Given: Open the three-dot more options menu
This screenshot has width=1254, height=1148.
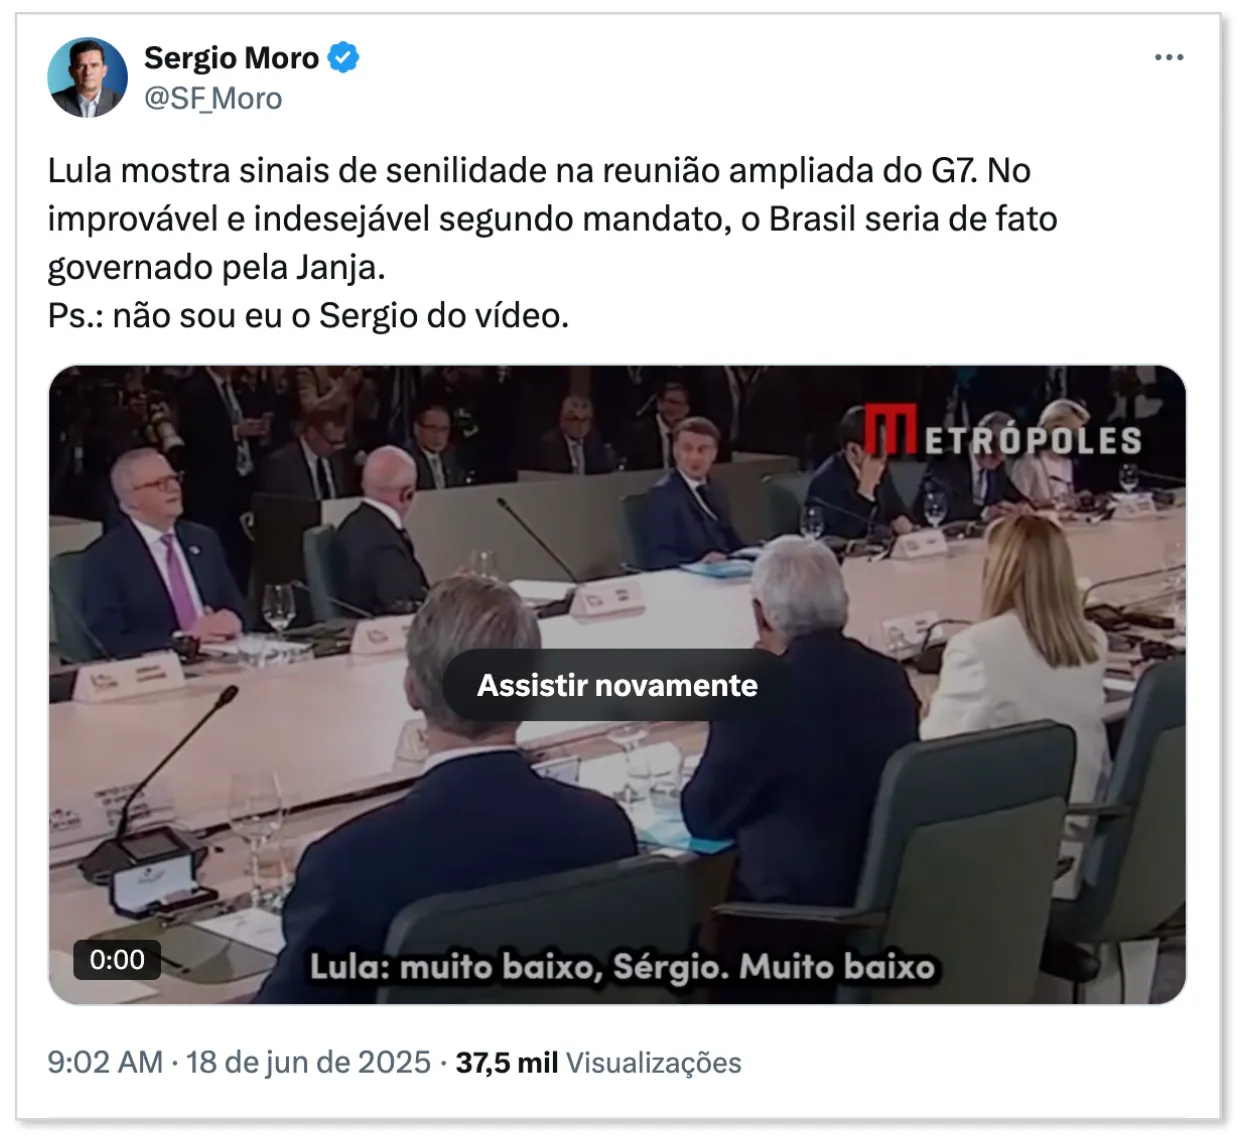Looking at the screenshot, I should click(1168, 57).
